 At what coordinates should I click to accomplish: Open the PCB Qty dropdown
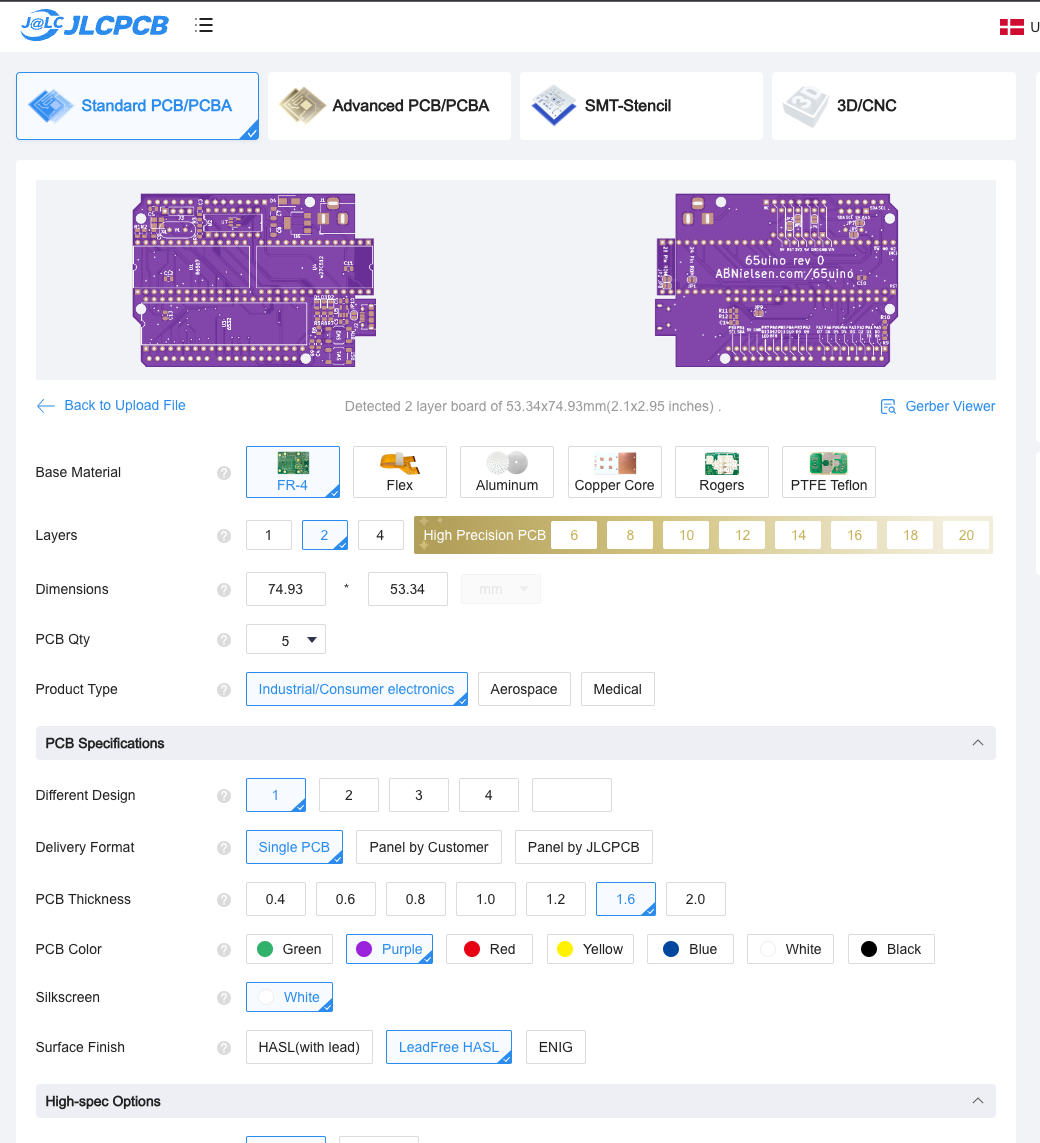pyautogui.click(x=286, y=639)
